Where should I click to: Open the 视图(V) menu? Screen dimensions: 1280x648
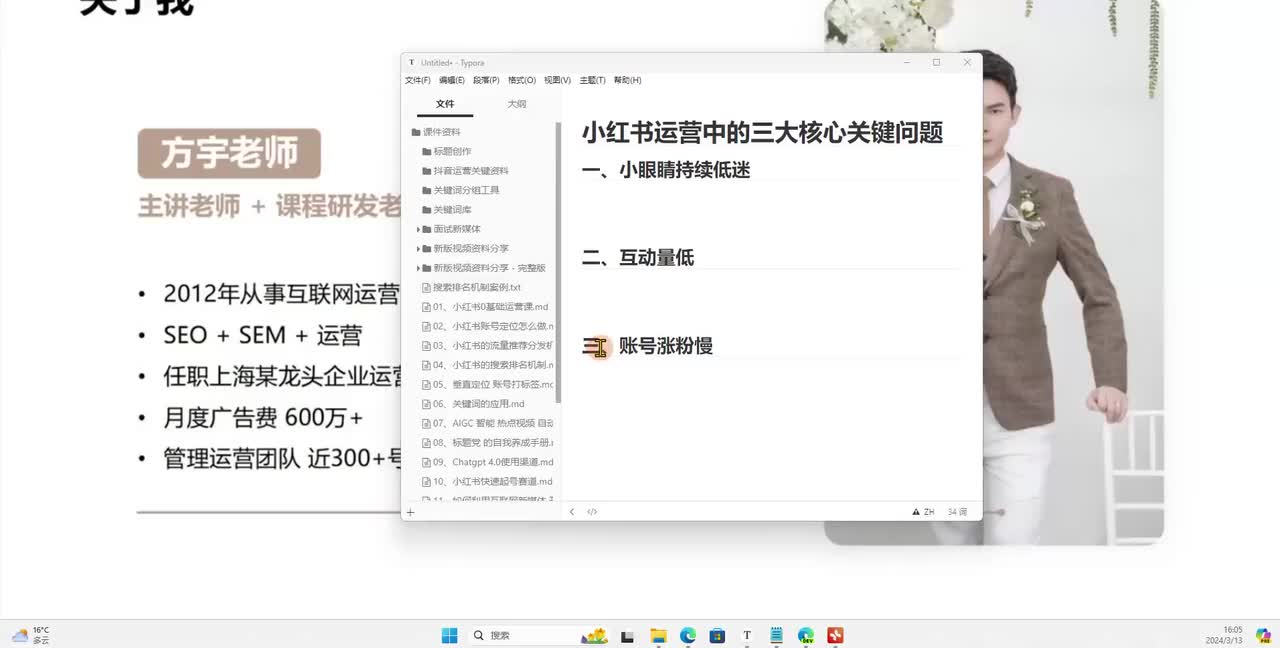pos(557,80)
